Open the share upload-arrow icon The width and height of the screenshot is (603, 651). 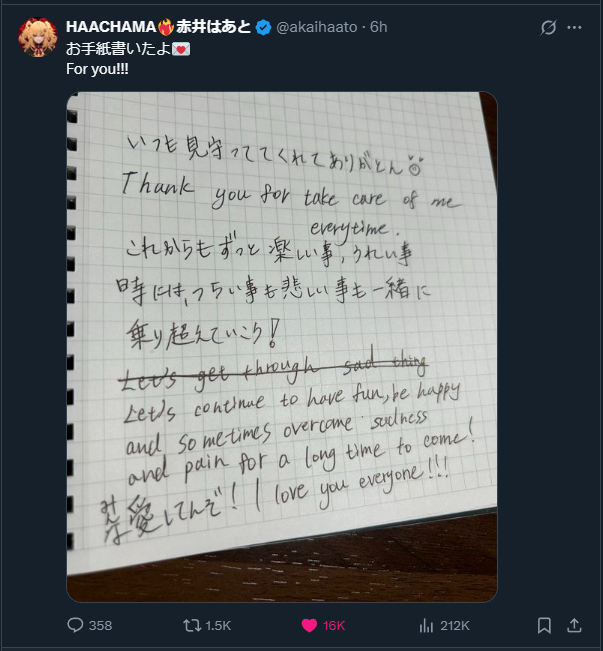[574, 625]
